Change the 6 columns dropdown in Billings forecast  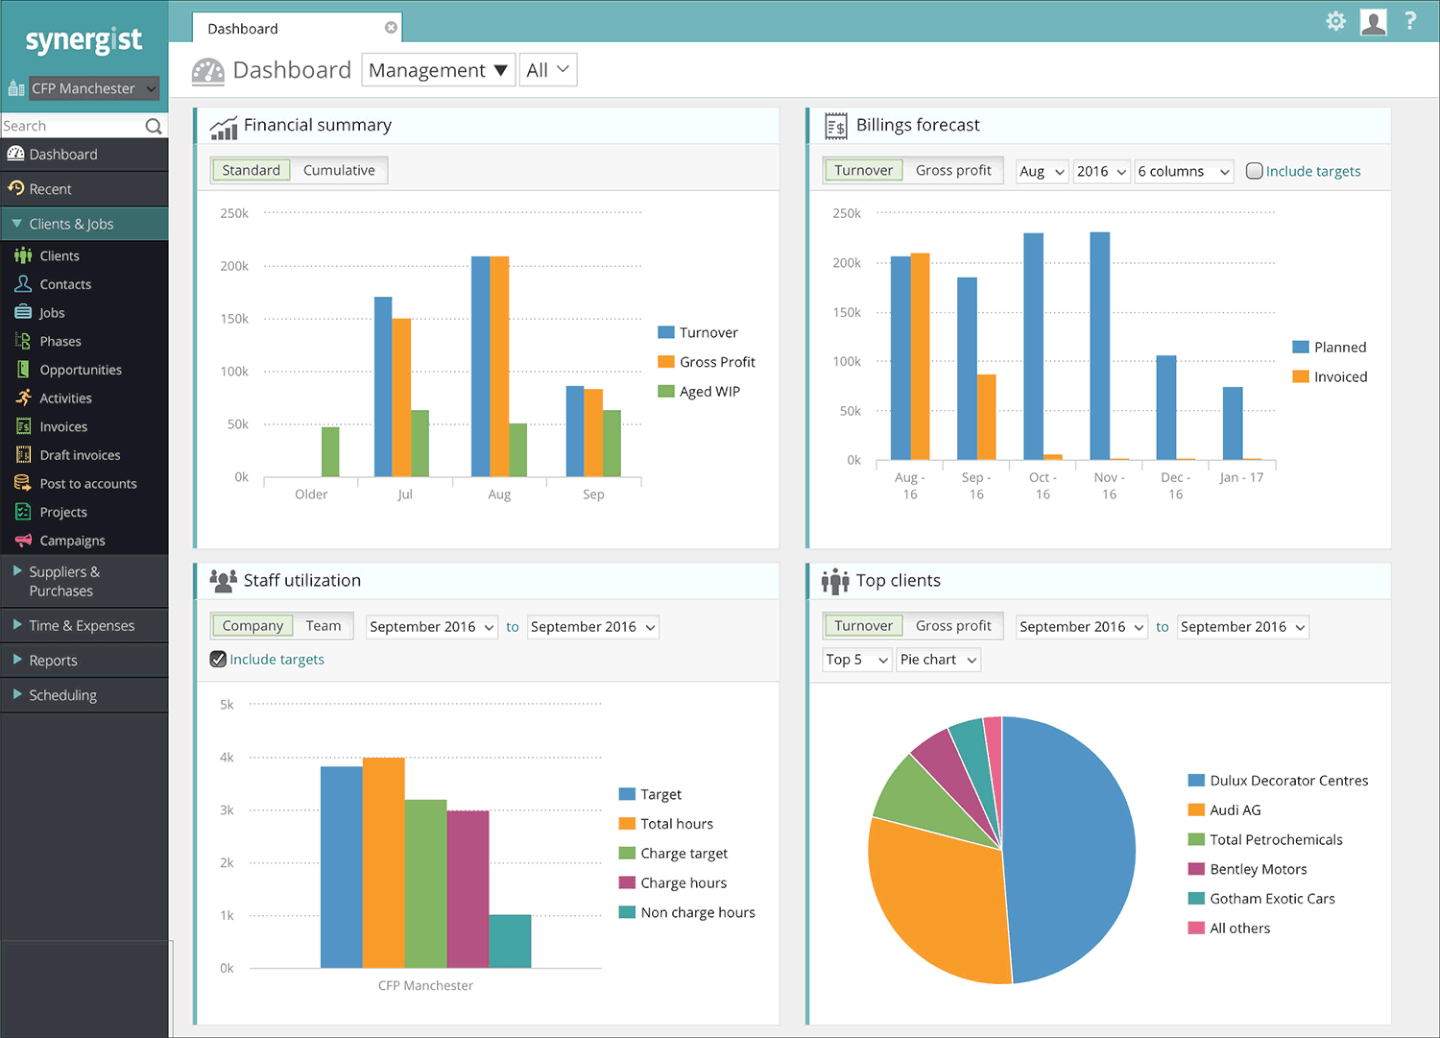[1184, 171]
